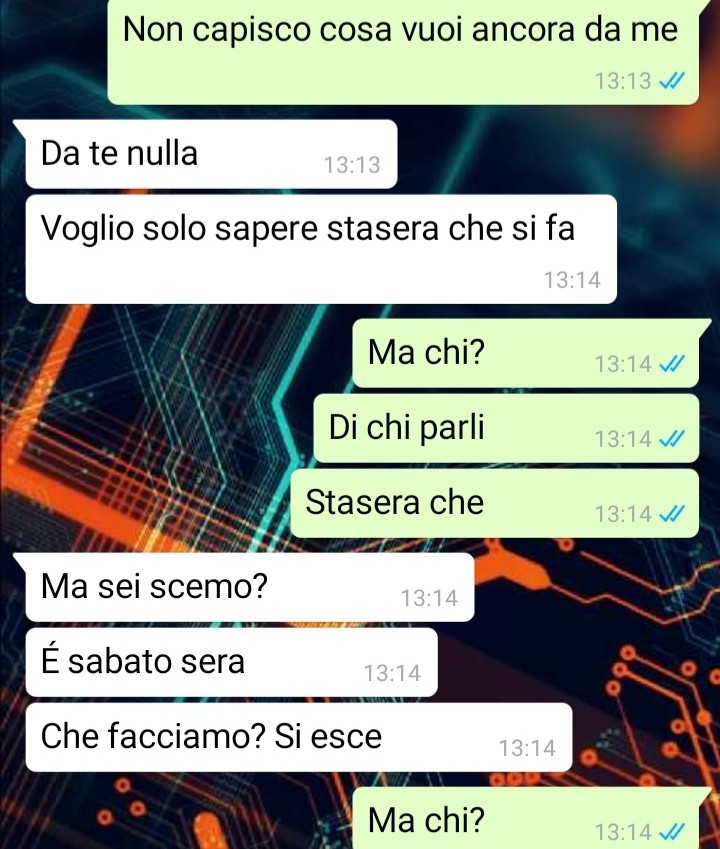Select "Voglio solo sapere stasera che si fa" bubble
720x849 pixels.
[x=321, y=249]
